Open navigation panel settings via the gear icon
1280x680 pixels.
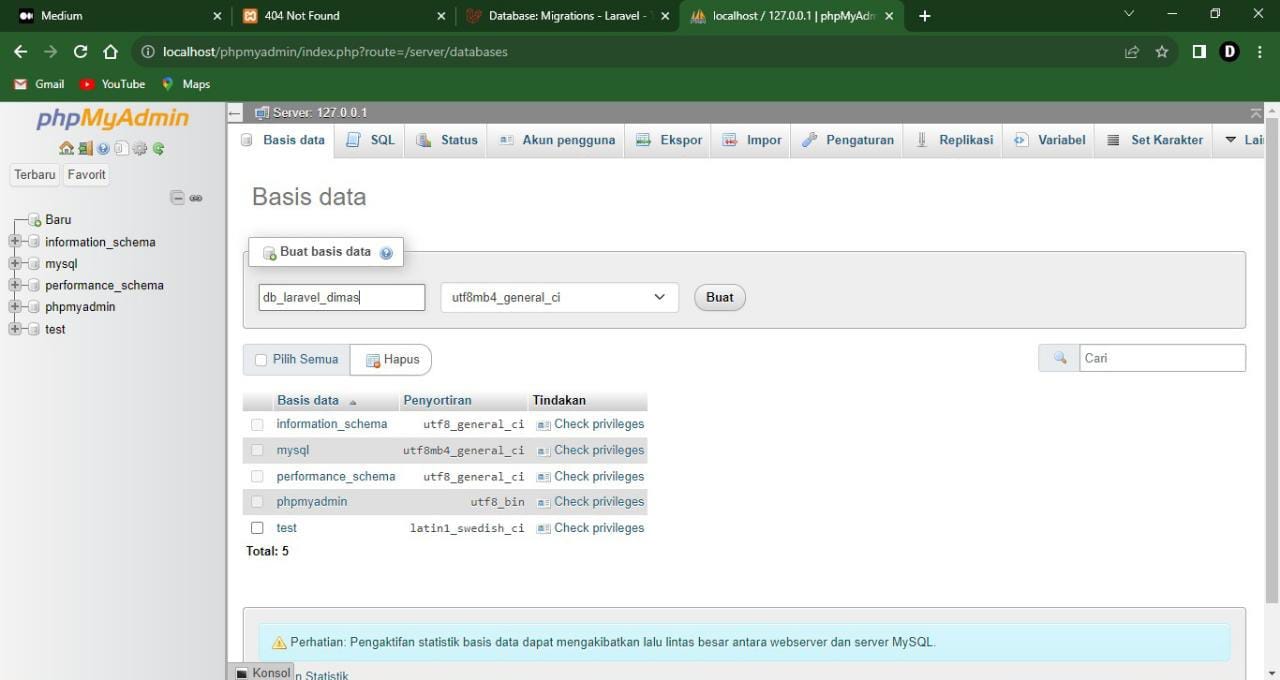[140, 148]
